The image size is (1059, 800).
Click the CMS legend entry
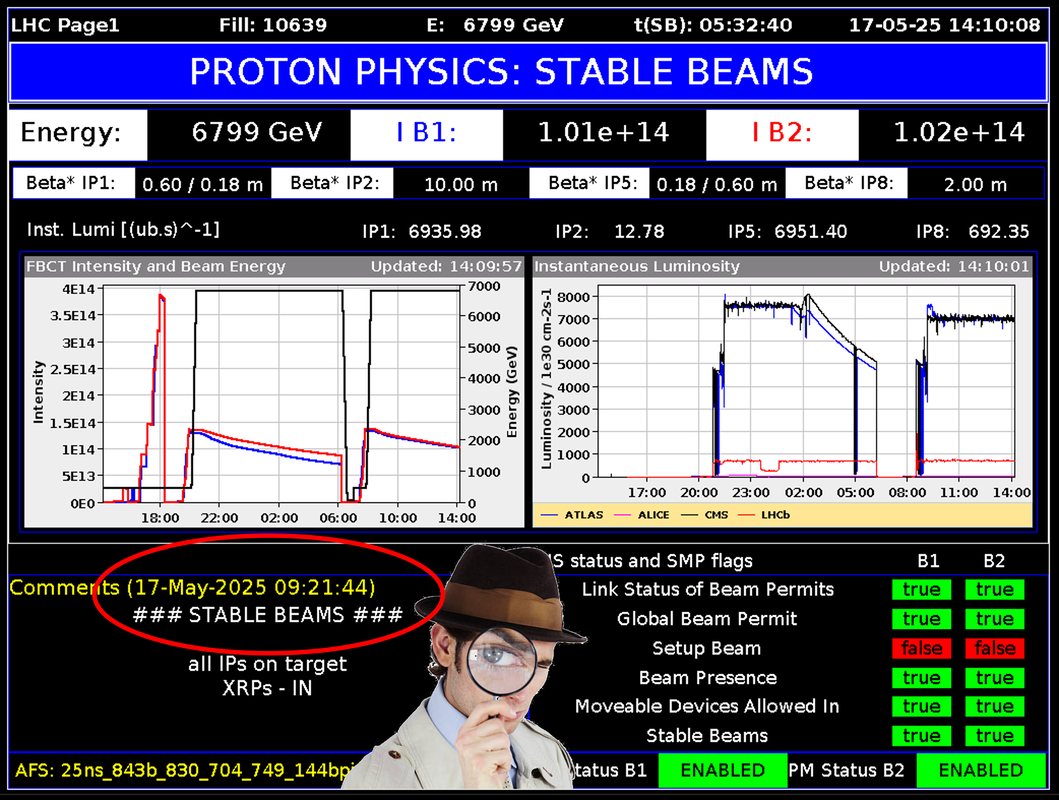[x=704, y=515]
